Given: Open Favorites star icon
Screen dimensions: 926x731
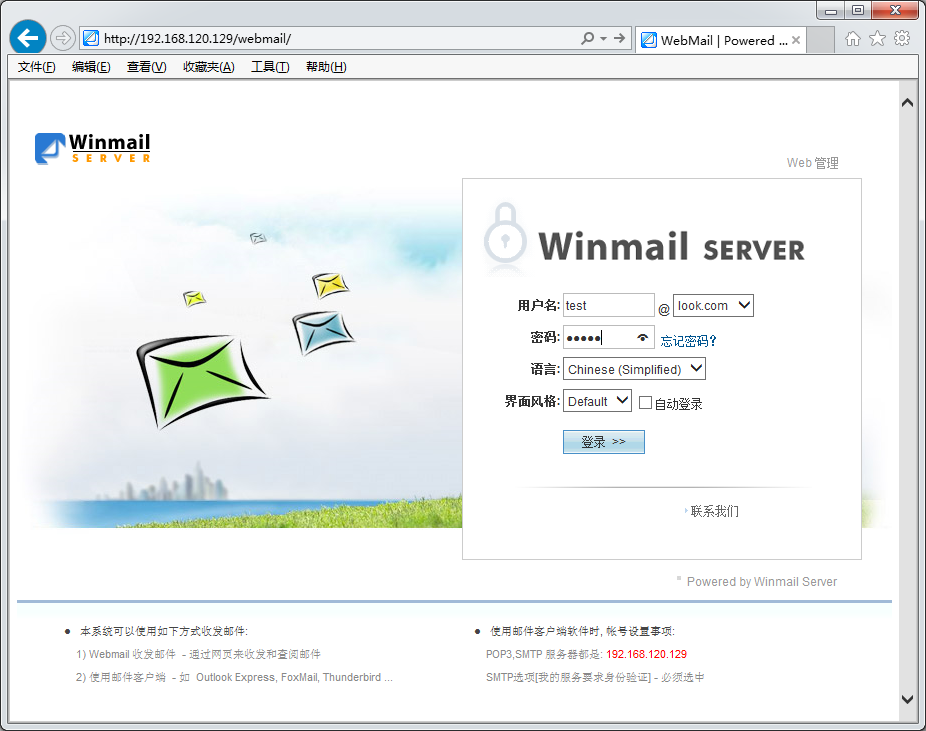Looking at the screenshot, I should (x=878, y=39).
